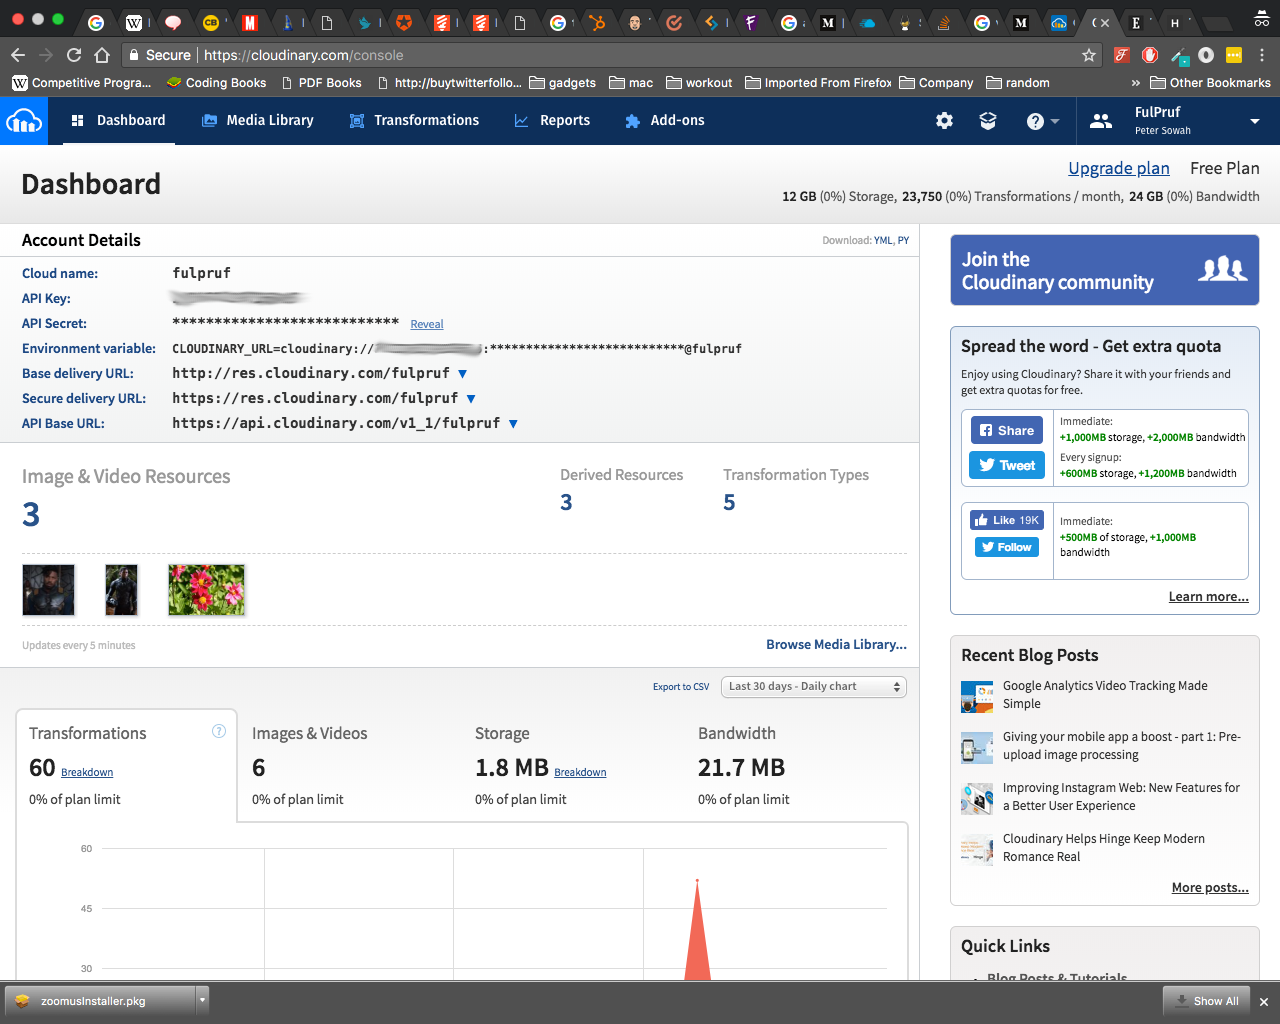Image resolution: width=1280 pixels, height=1024 pixels.
Task: Bookmark page with star icon
Action: (x=1089, y=55)
